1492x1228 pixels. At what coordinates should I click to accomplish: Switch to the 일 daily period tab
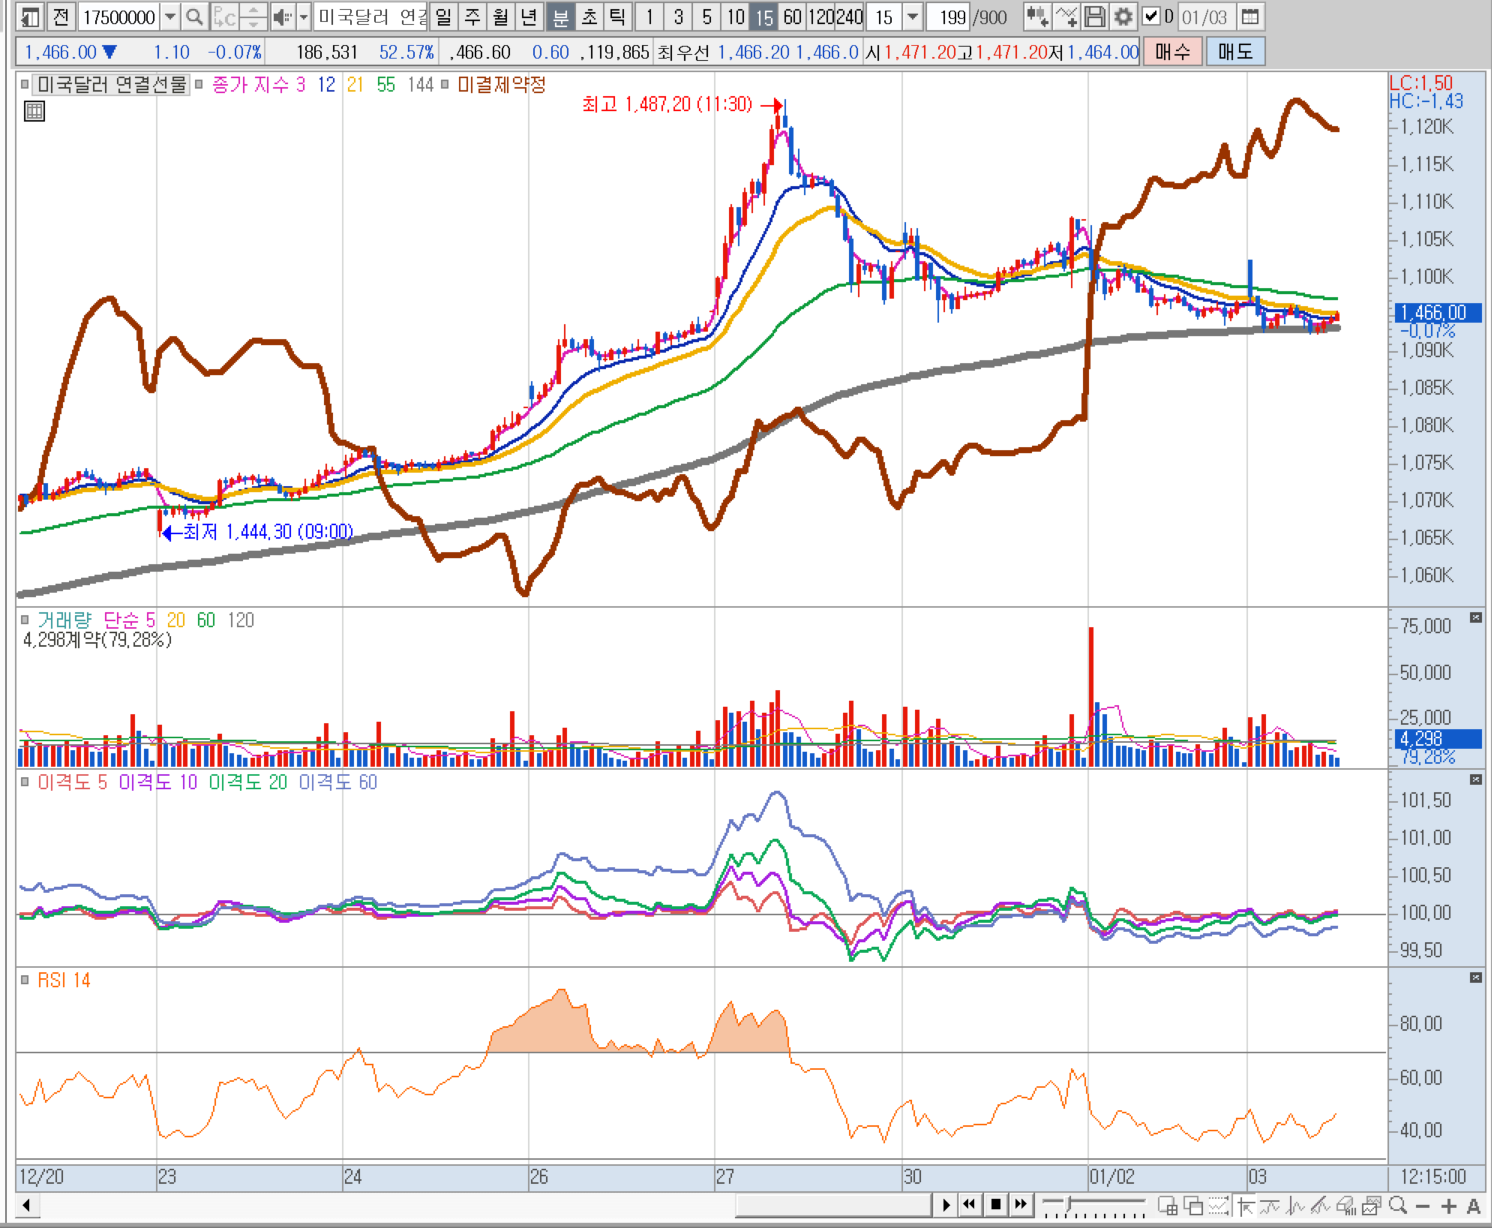(443, 17)
